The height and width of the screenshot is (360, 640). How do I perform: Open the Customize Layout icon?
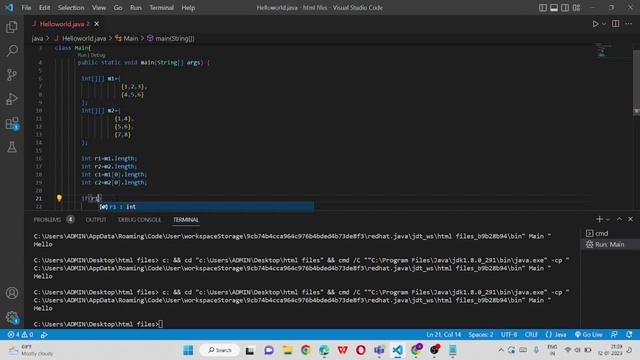pyautogui.click(x=576, y=8)
